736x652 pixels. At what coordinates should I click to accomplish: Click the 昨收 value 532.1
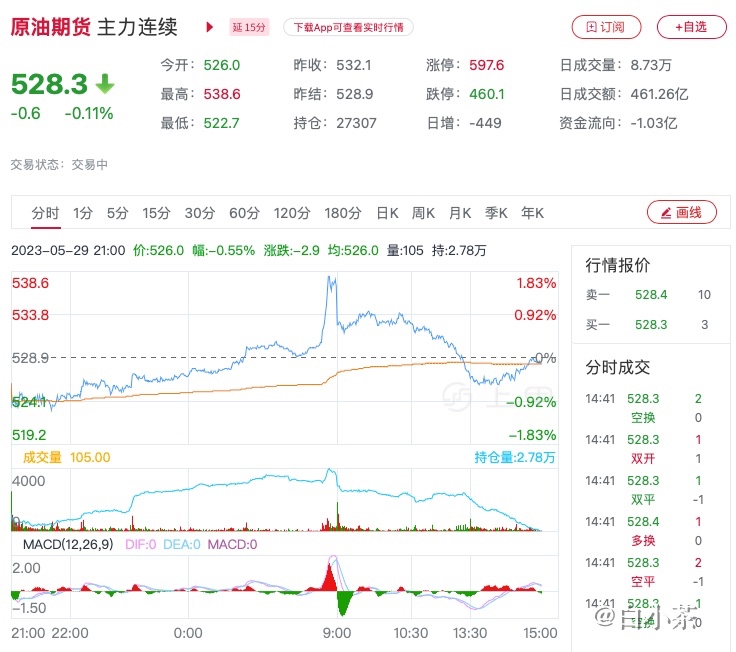(354, 65)
